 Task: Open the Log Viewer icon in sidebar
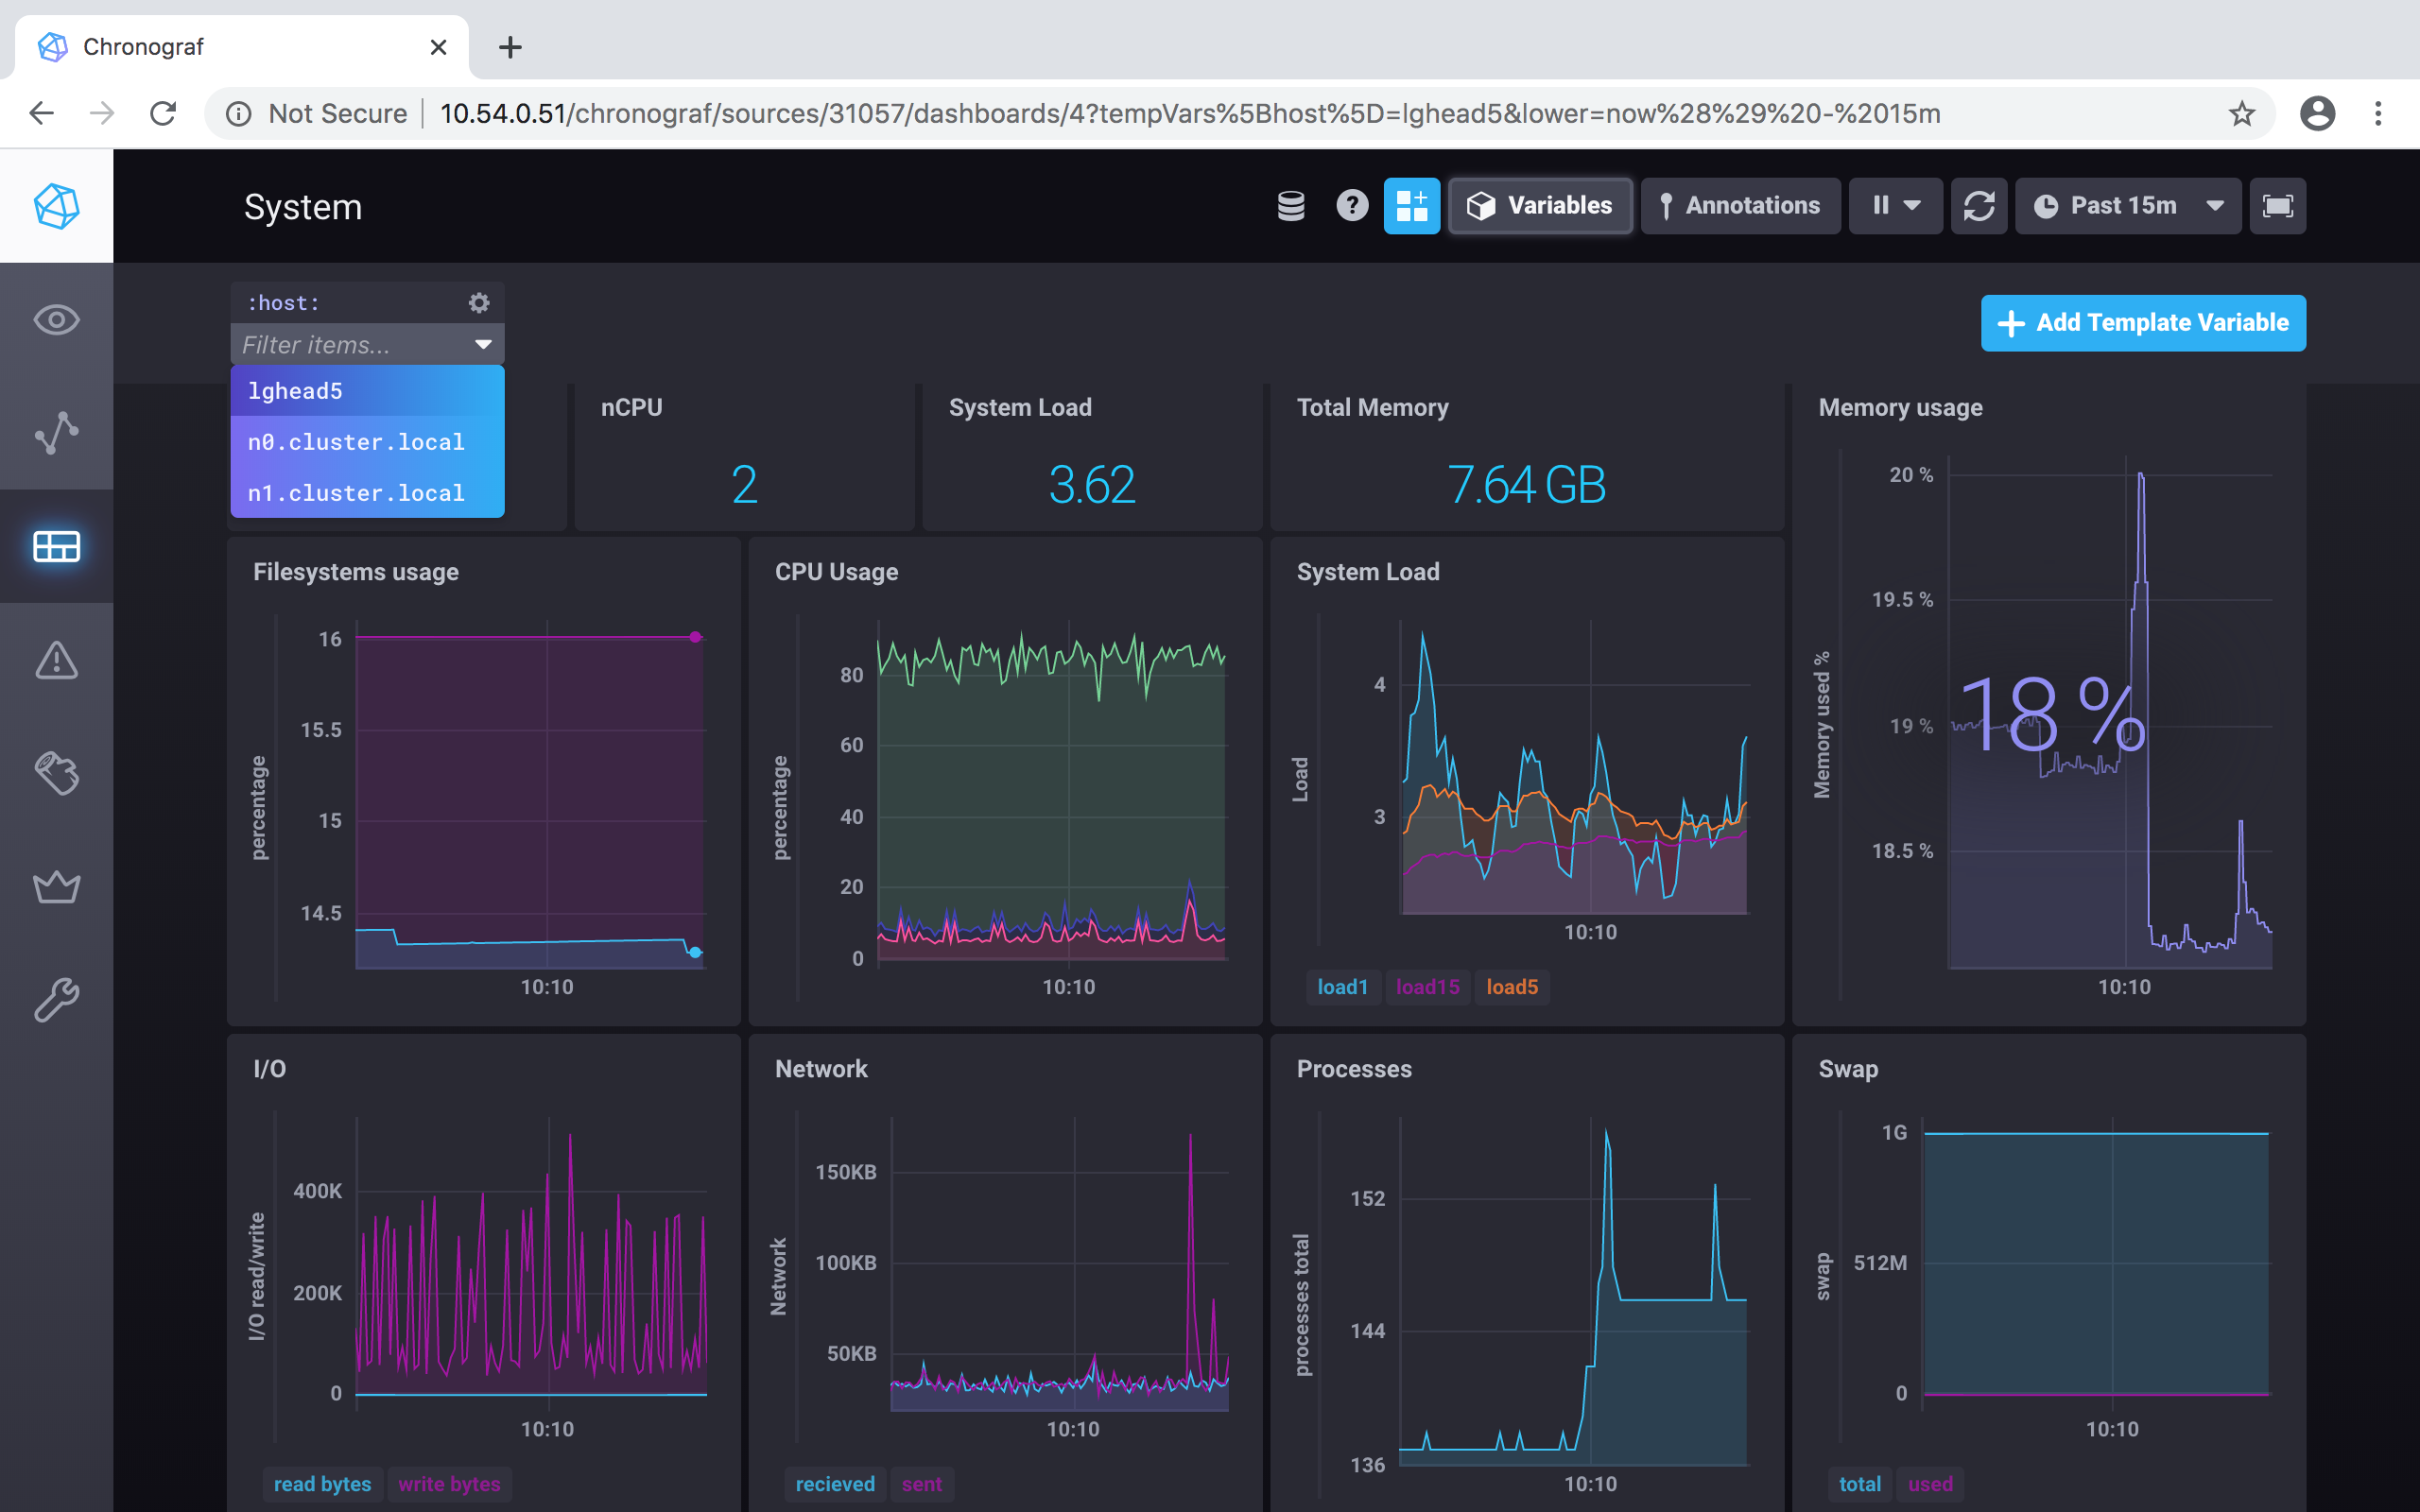[x=56, y=773]
